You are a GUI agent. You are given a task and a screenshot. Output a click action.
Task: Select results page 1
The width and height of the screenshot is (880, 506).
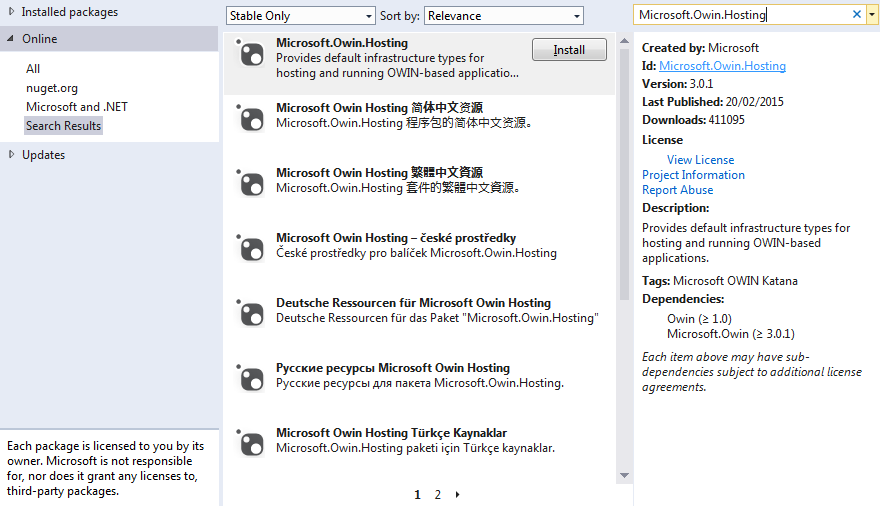pyautogui.click(x=417, y=495)
